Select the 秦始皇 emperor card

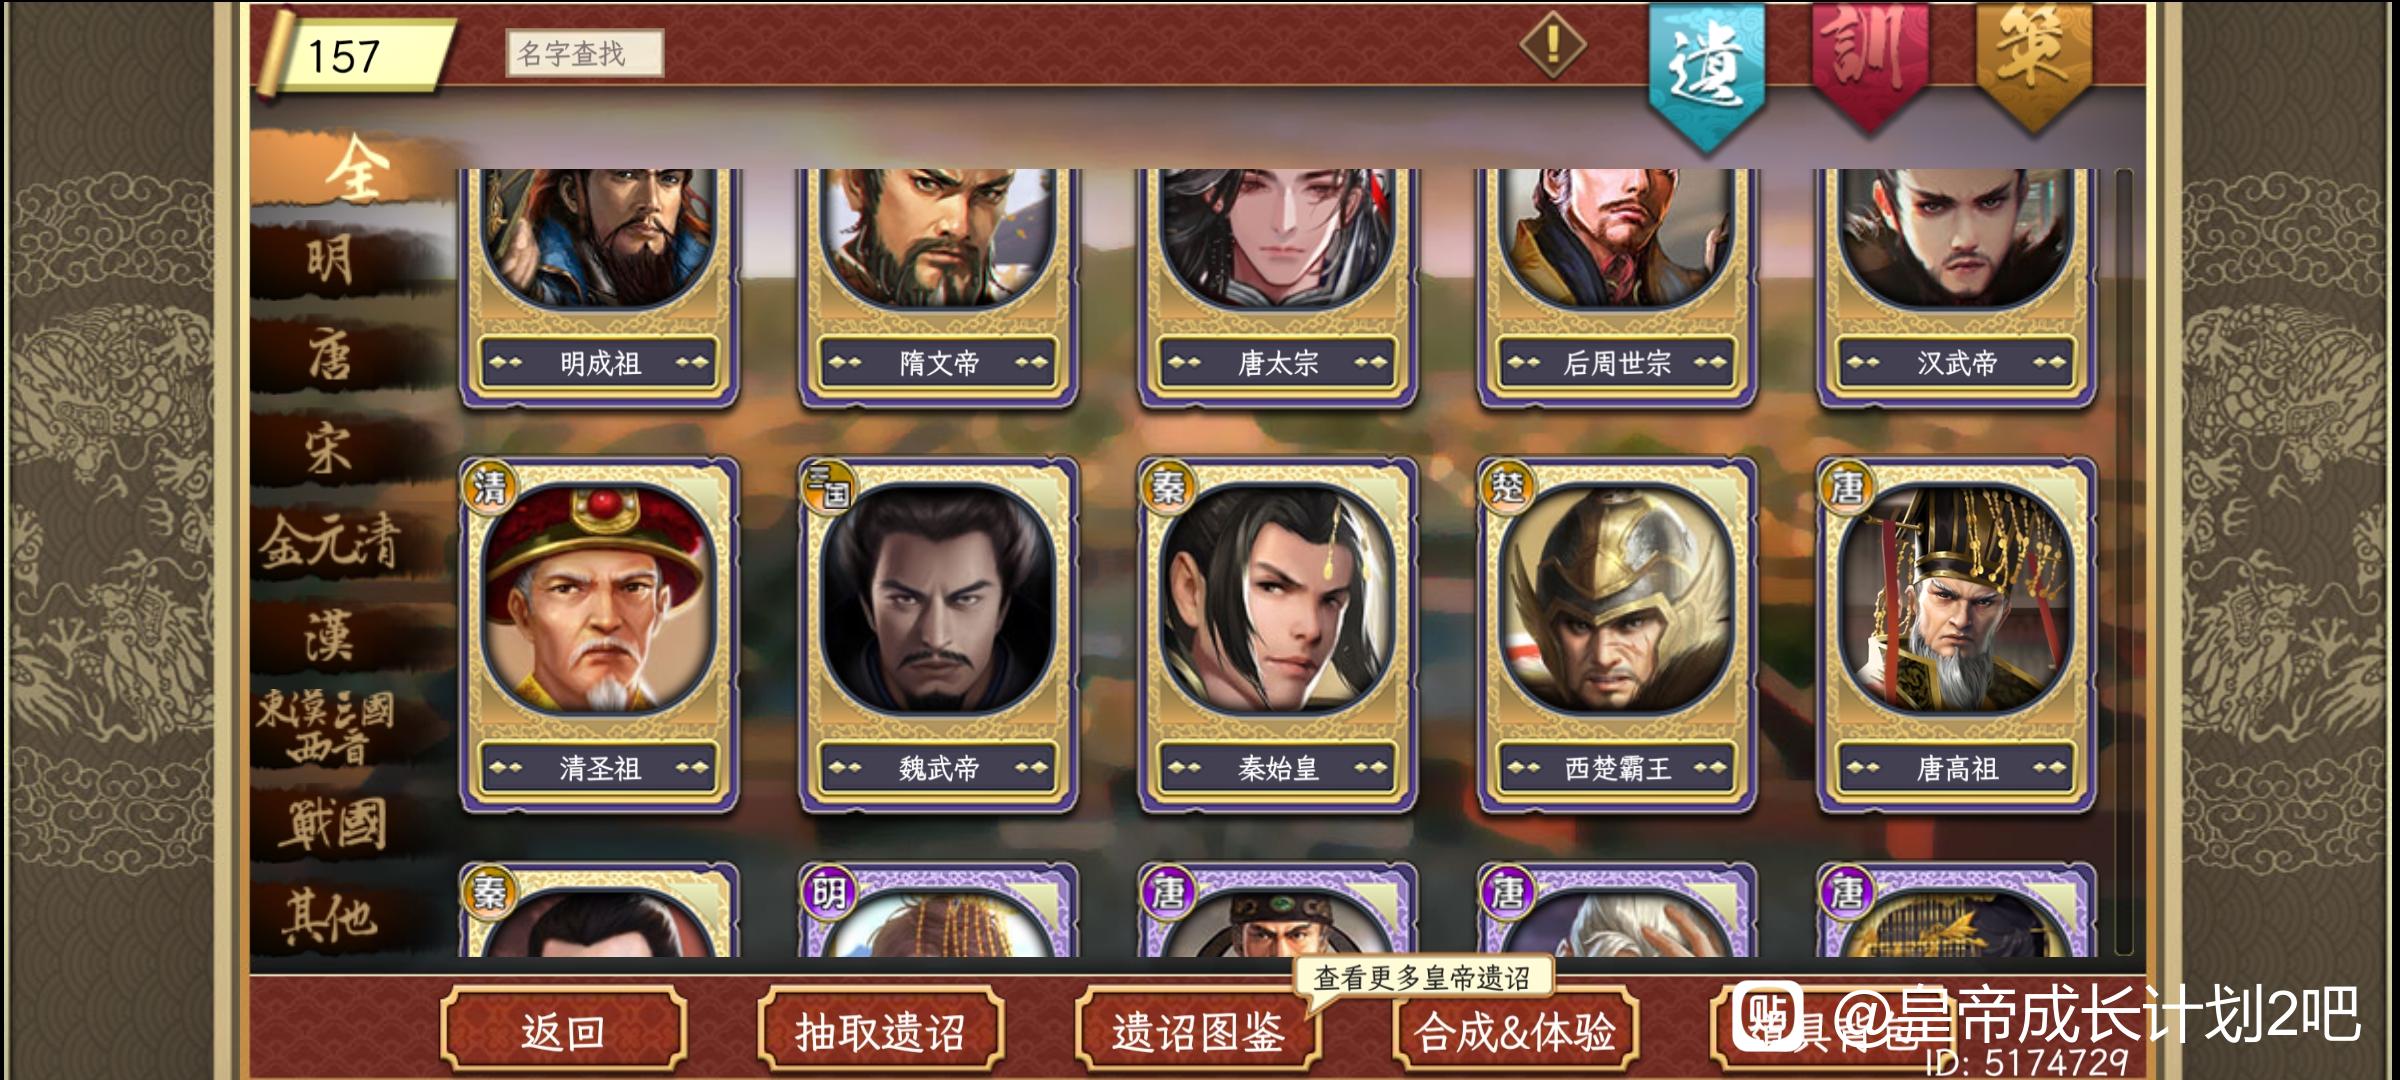click(1278, 636)
